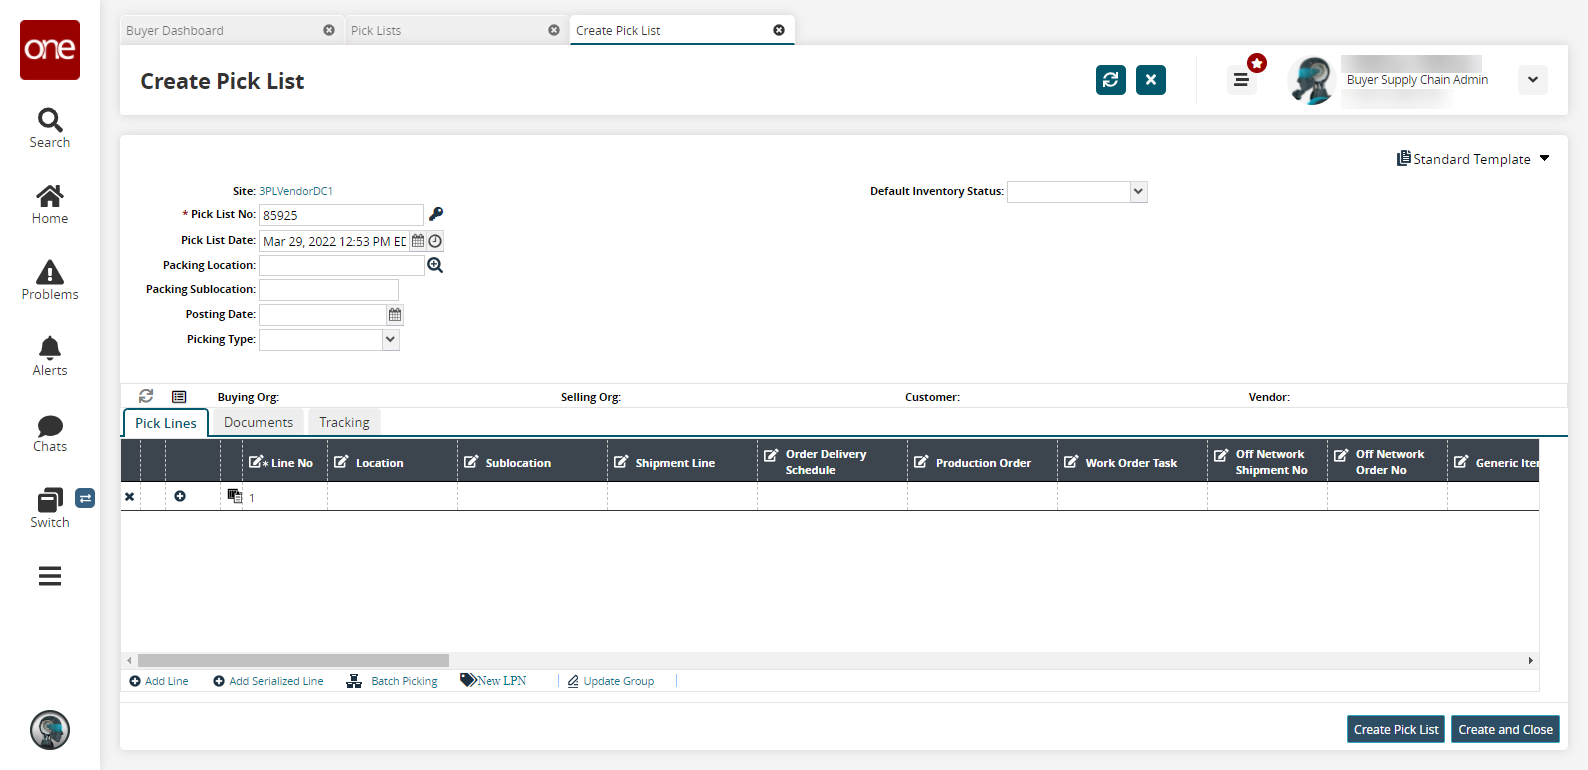Open the Standard Template dropdown
1588x770 pixels.
click(x=1473, y=159)
